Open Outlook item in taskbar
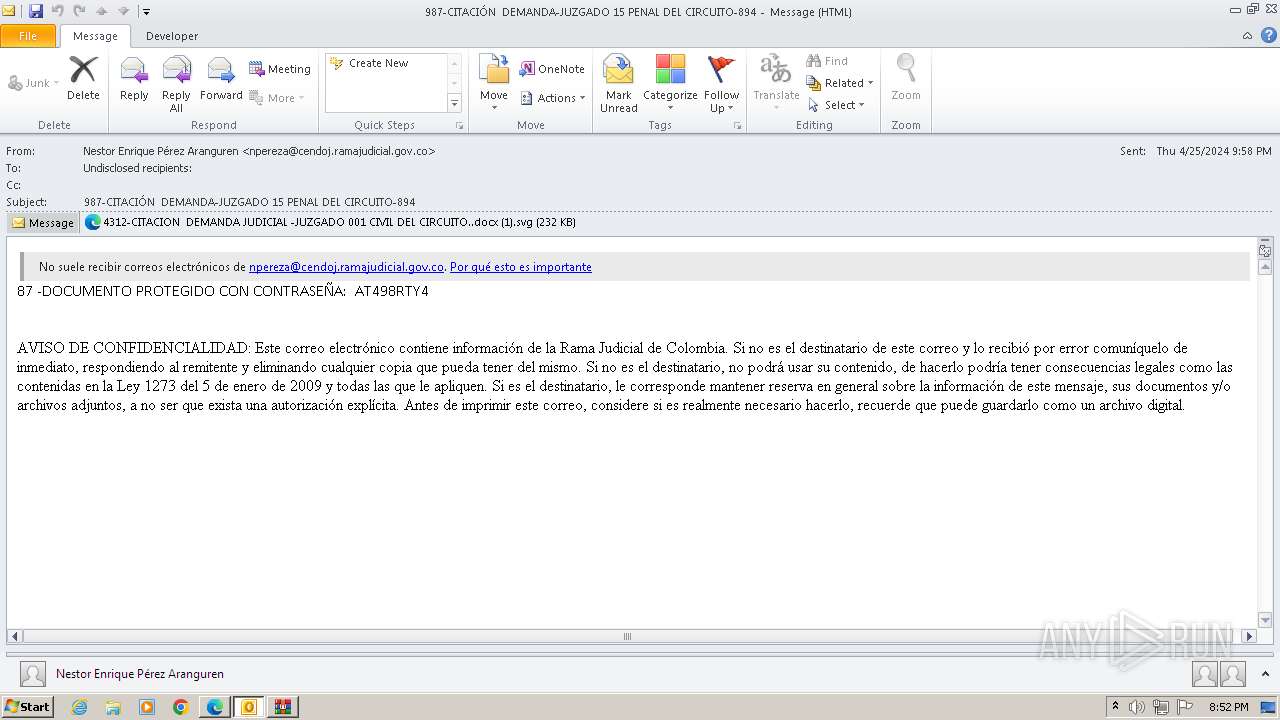The height and width of the screenshot is (720, 1280). [x=249, y=707]
